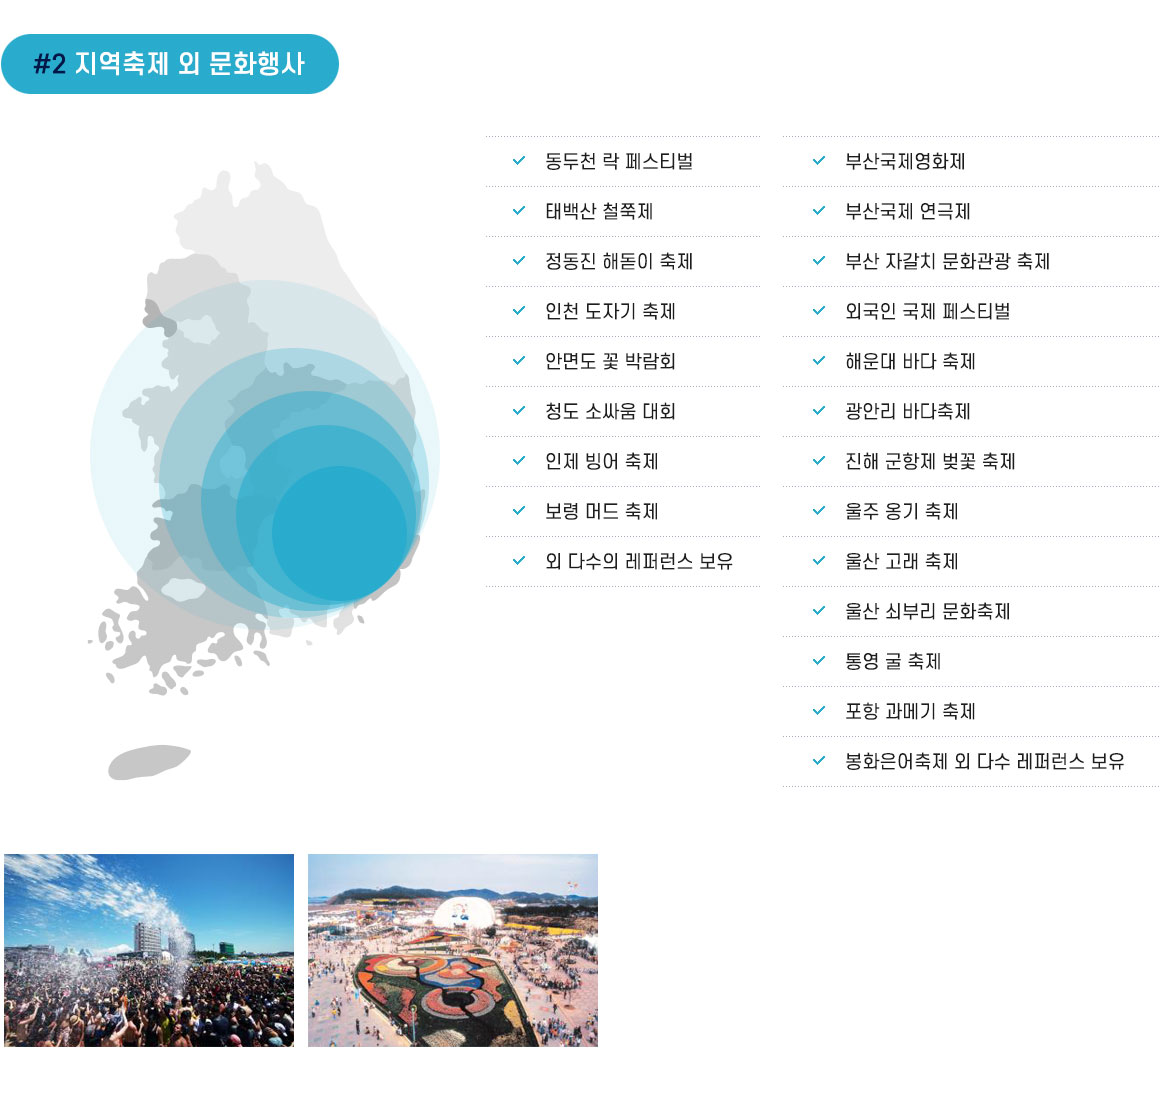Click the checkmark beside 해운대 바다 축제
This screenshot has height=1111, width=1170.
[819, 360]
